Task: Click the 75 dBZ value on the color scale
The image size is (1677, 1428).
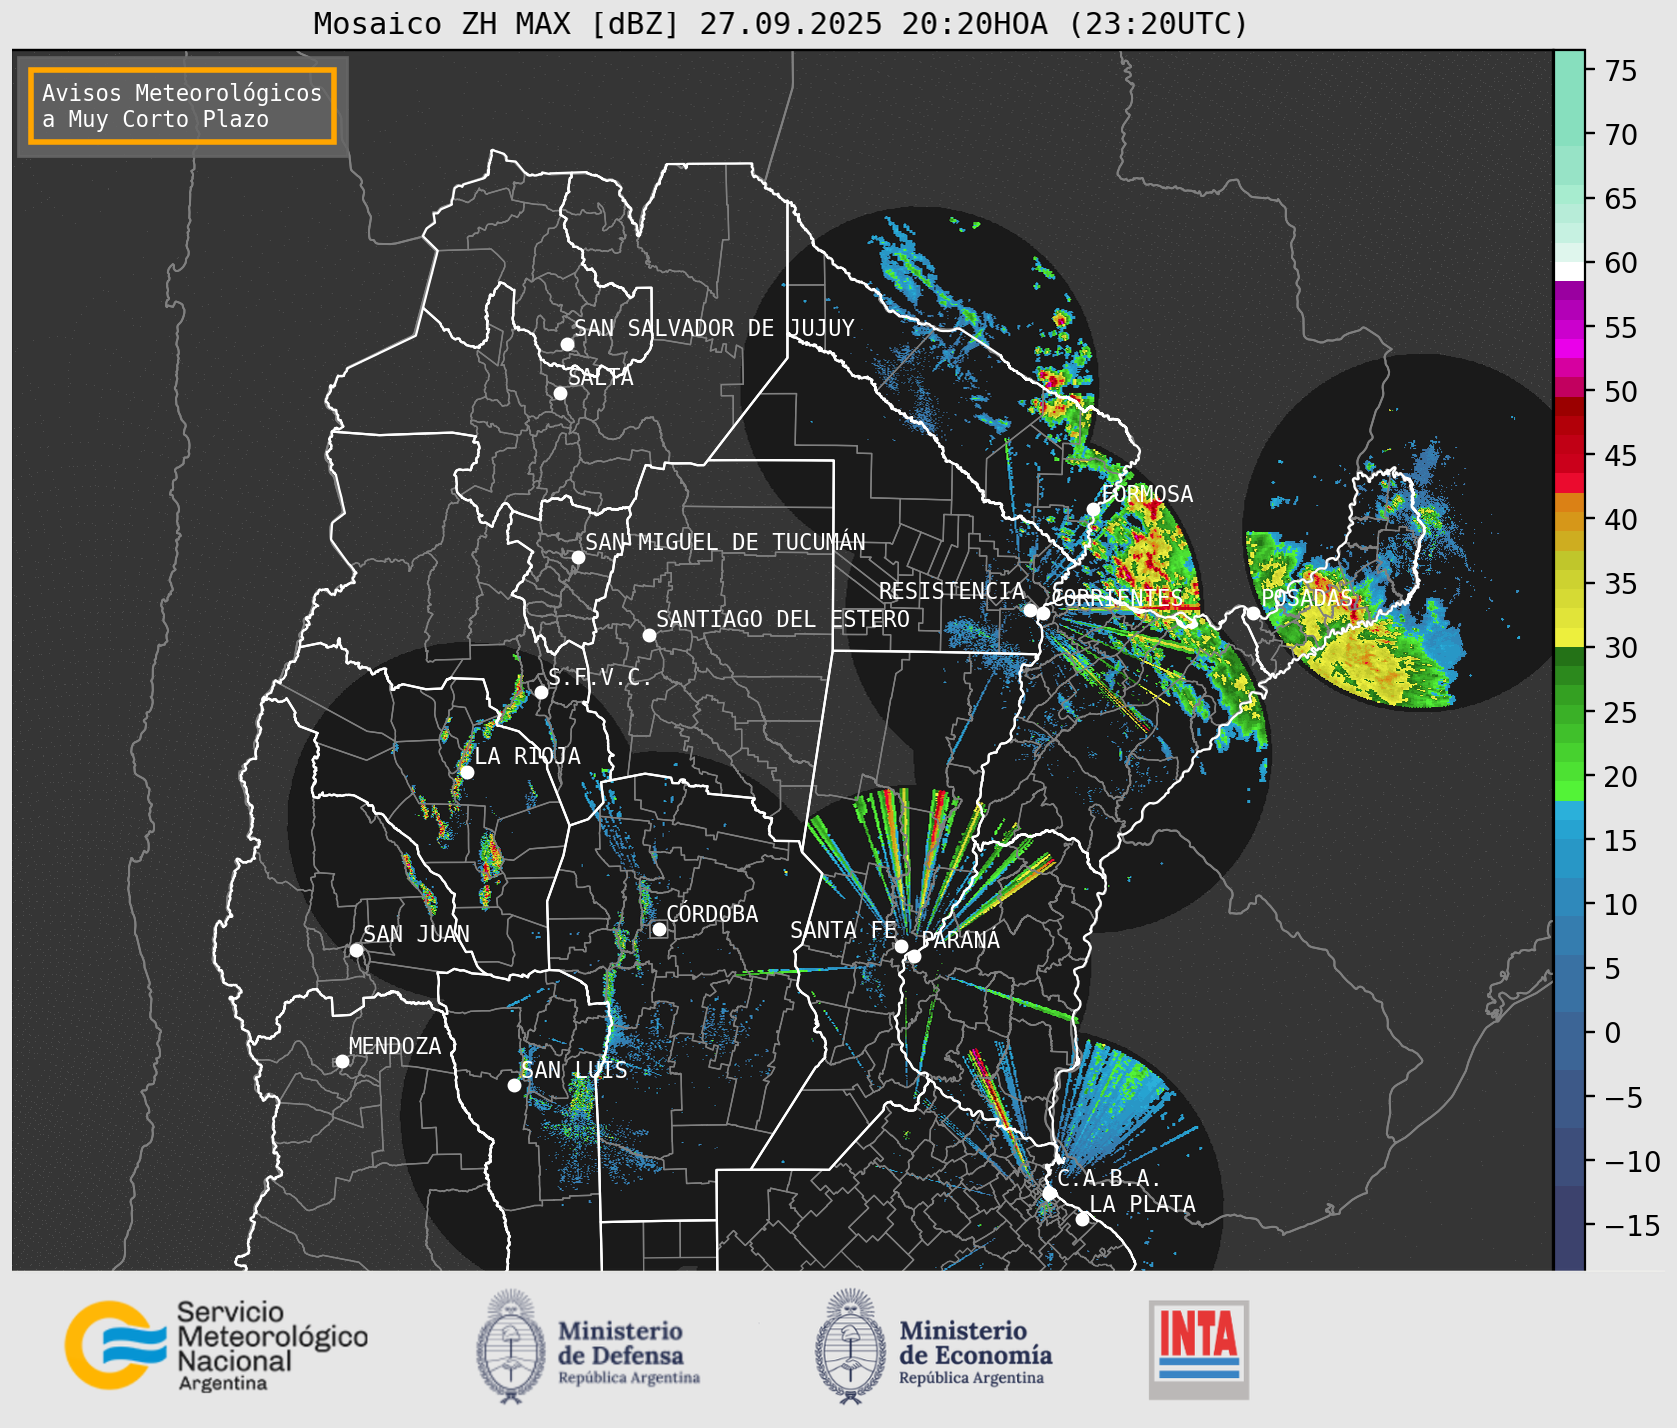Action: [1621, 71]
